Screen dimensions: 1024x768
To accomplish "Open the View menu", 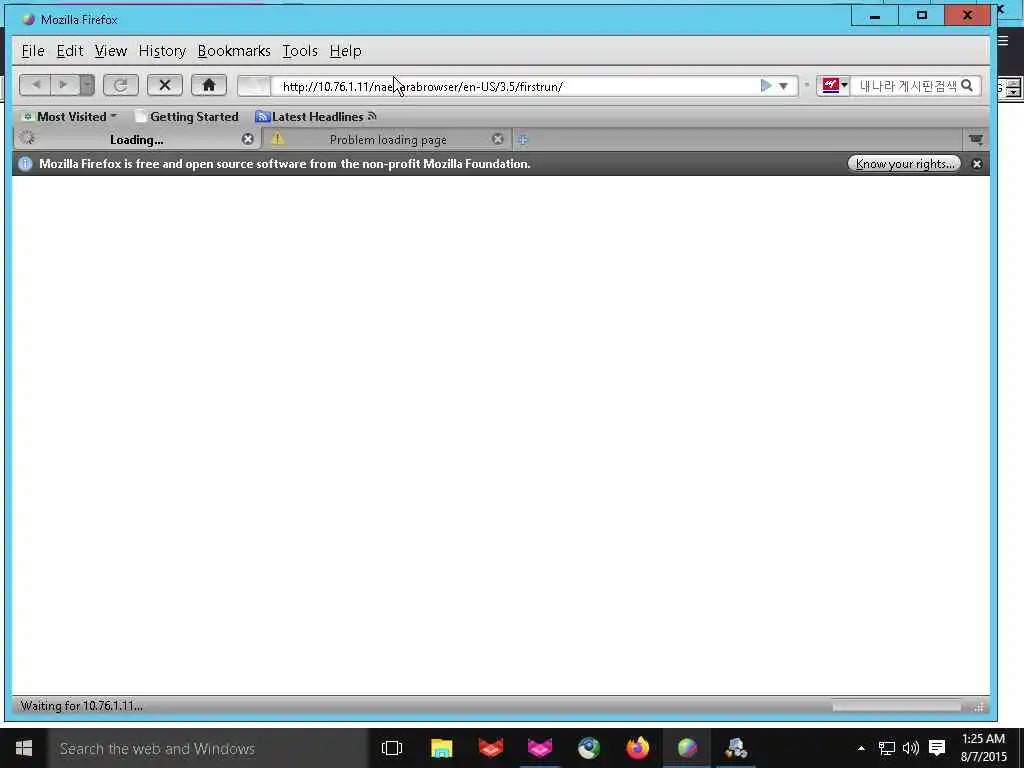I will pyautogui.click(x=110, y=51).
